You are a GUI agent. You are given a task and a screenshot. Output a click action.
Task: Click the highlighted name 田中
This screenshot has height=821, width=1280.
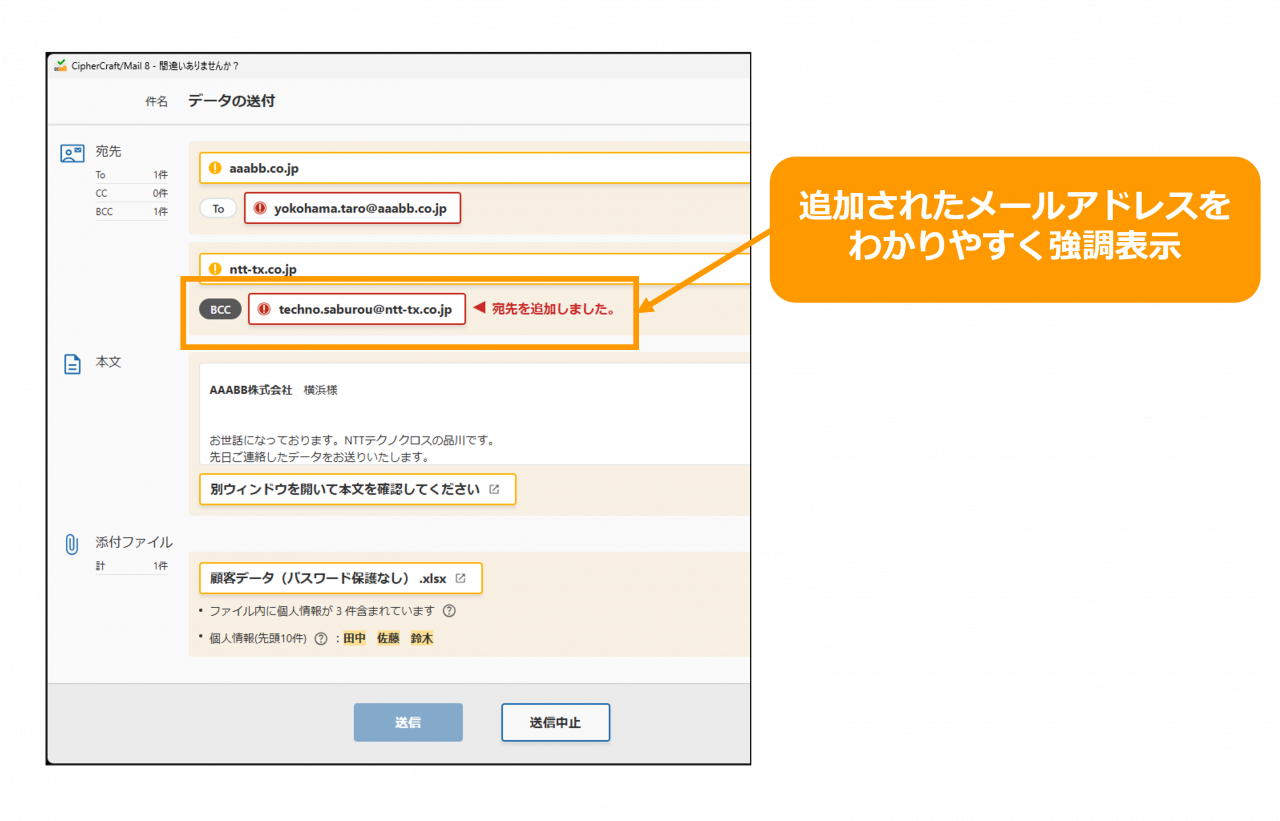(x=355, y=639)
